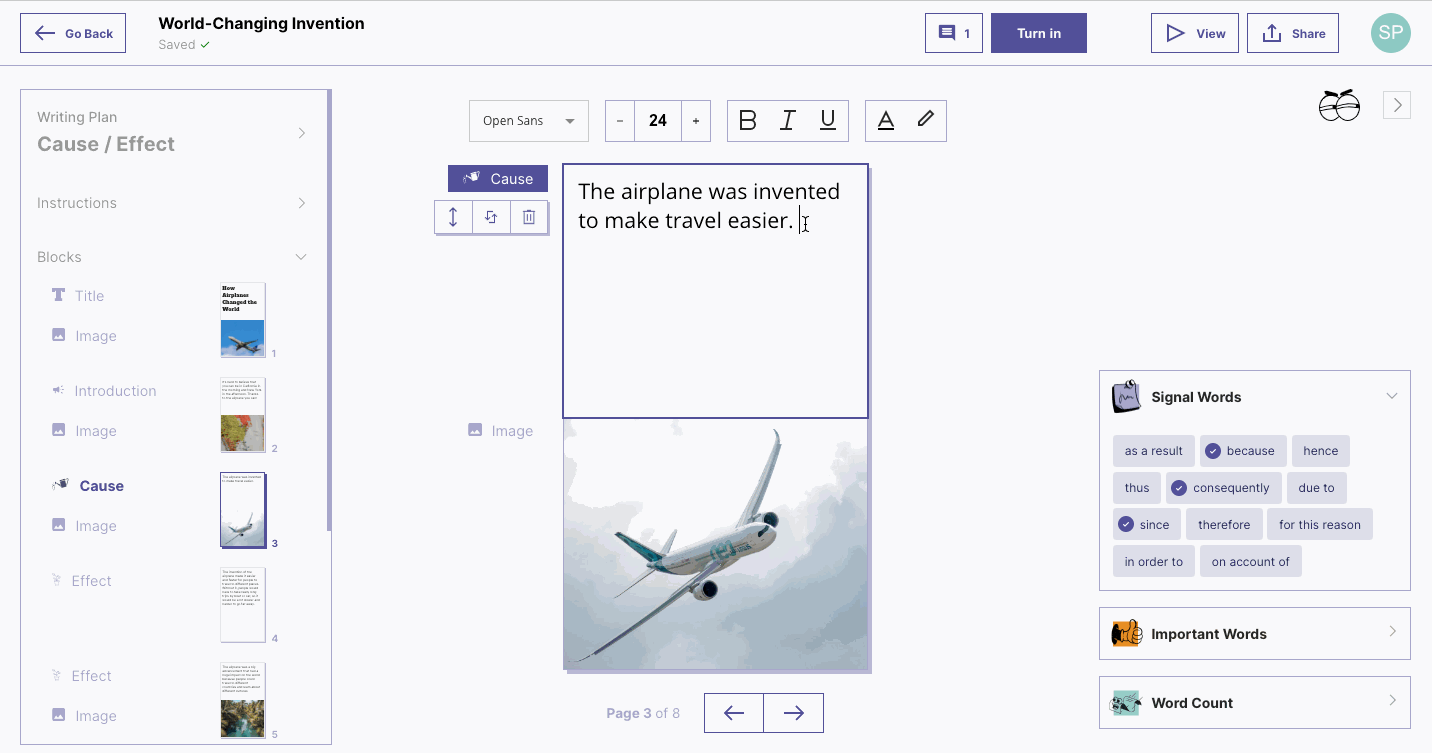Delete the Cause block with trash icon

click(x=529, y=217)
